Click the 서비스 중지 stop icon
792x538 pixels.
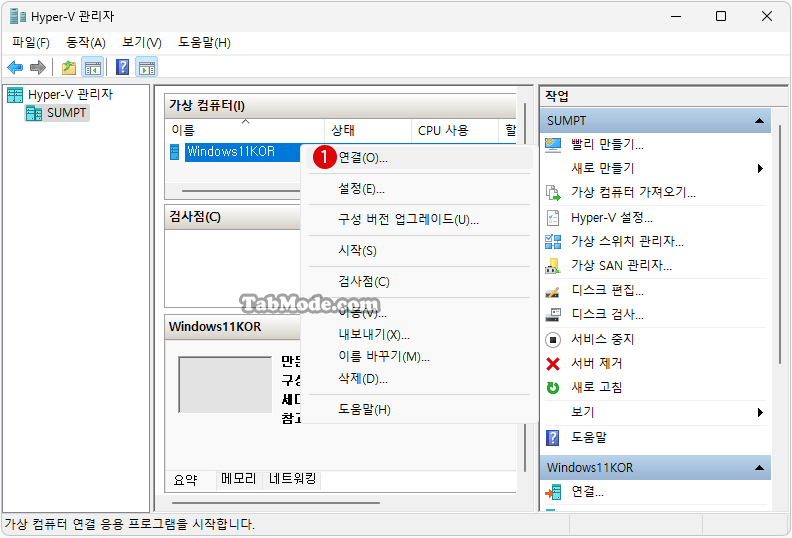[x=553, y=339]
